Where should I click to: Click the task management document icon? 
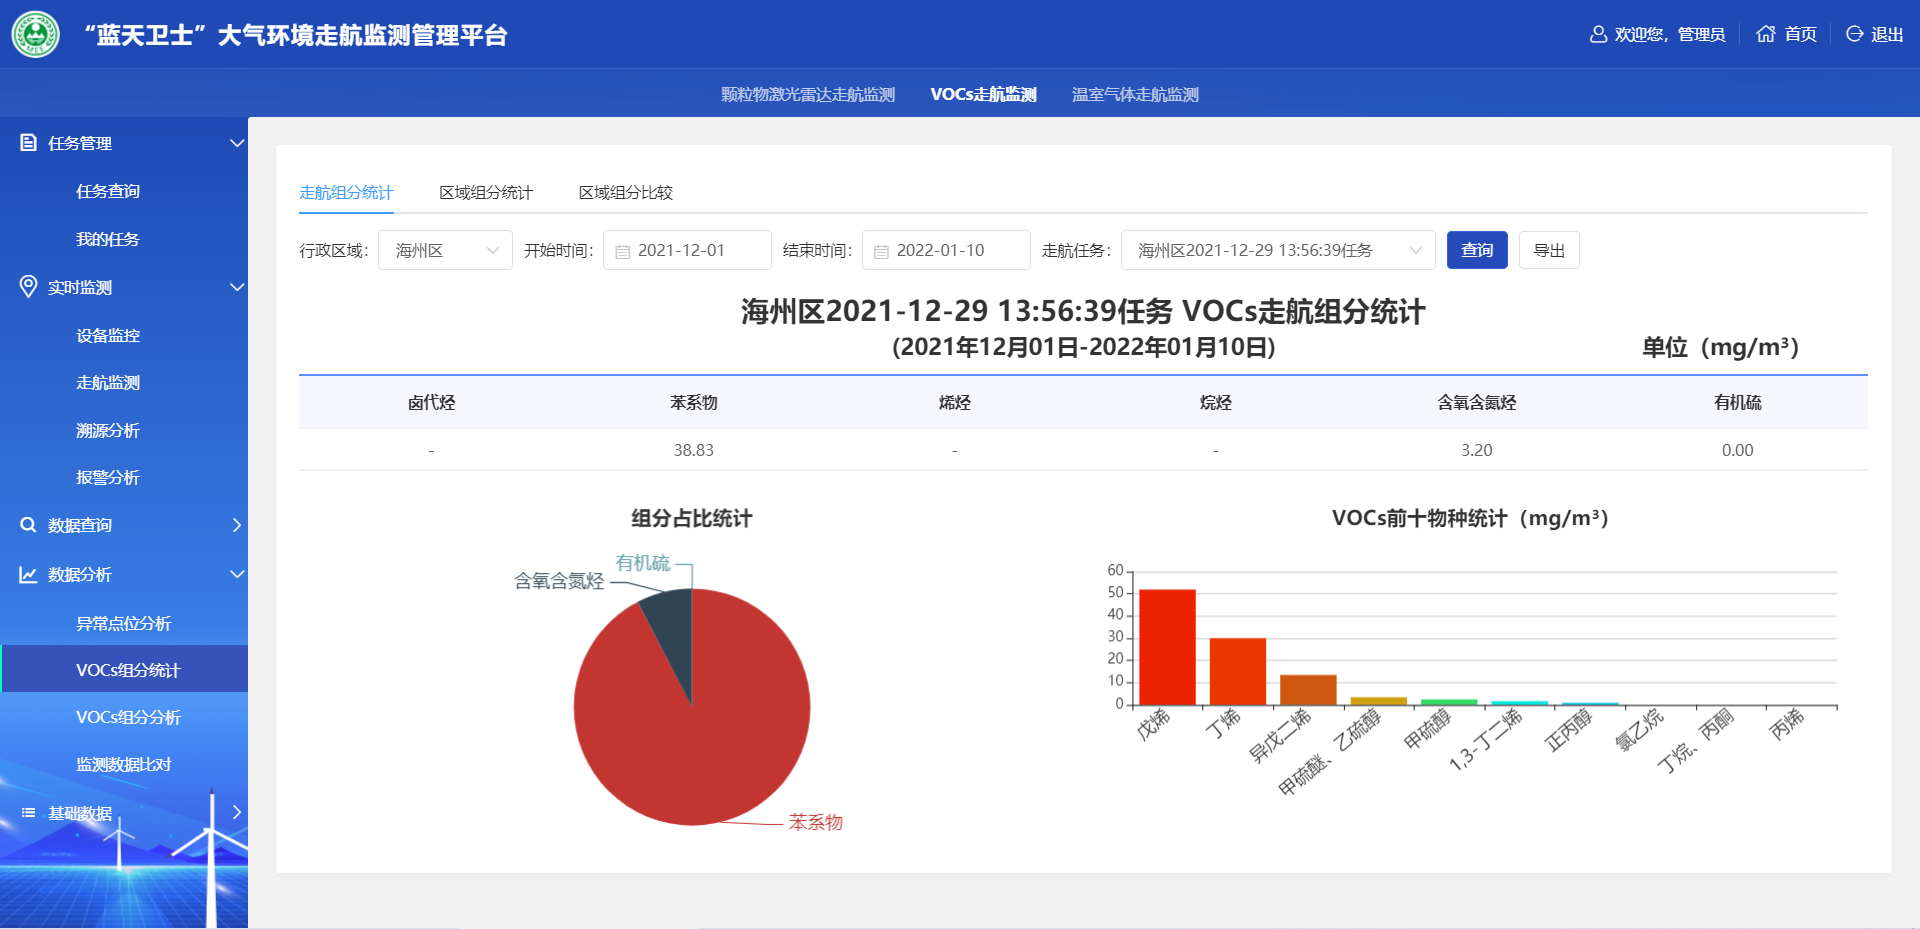pos(29,143)
